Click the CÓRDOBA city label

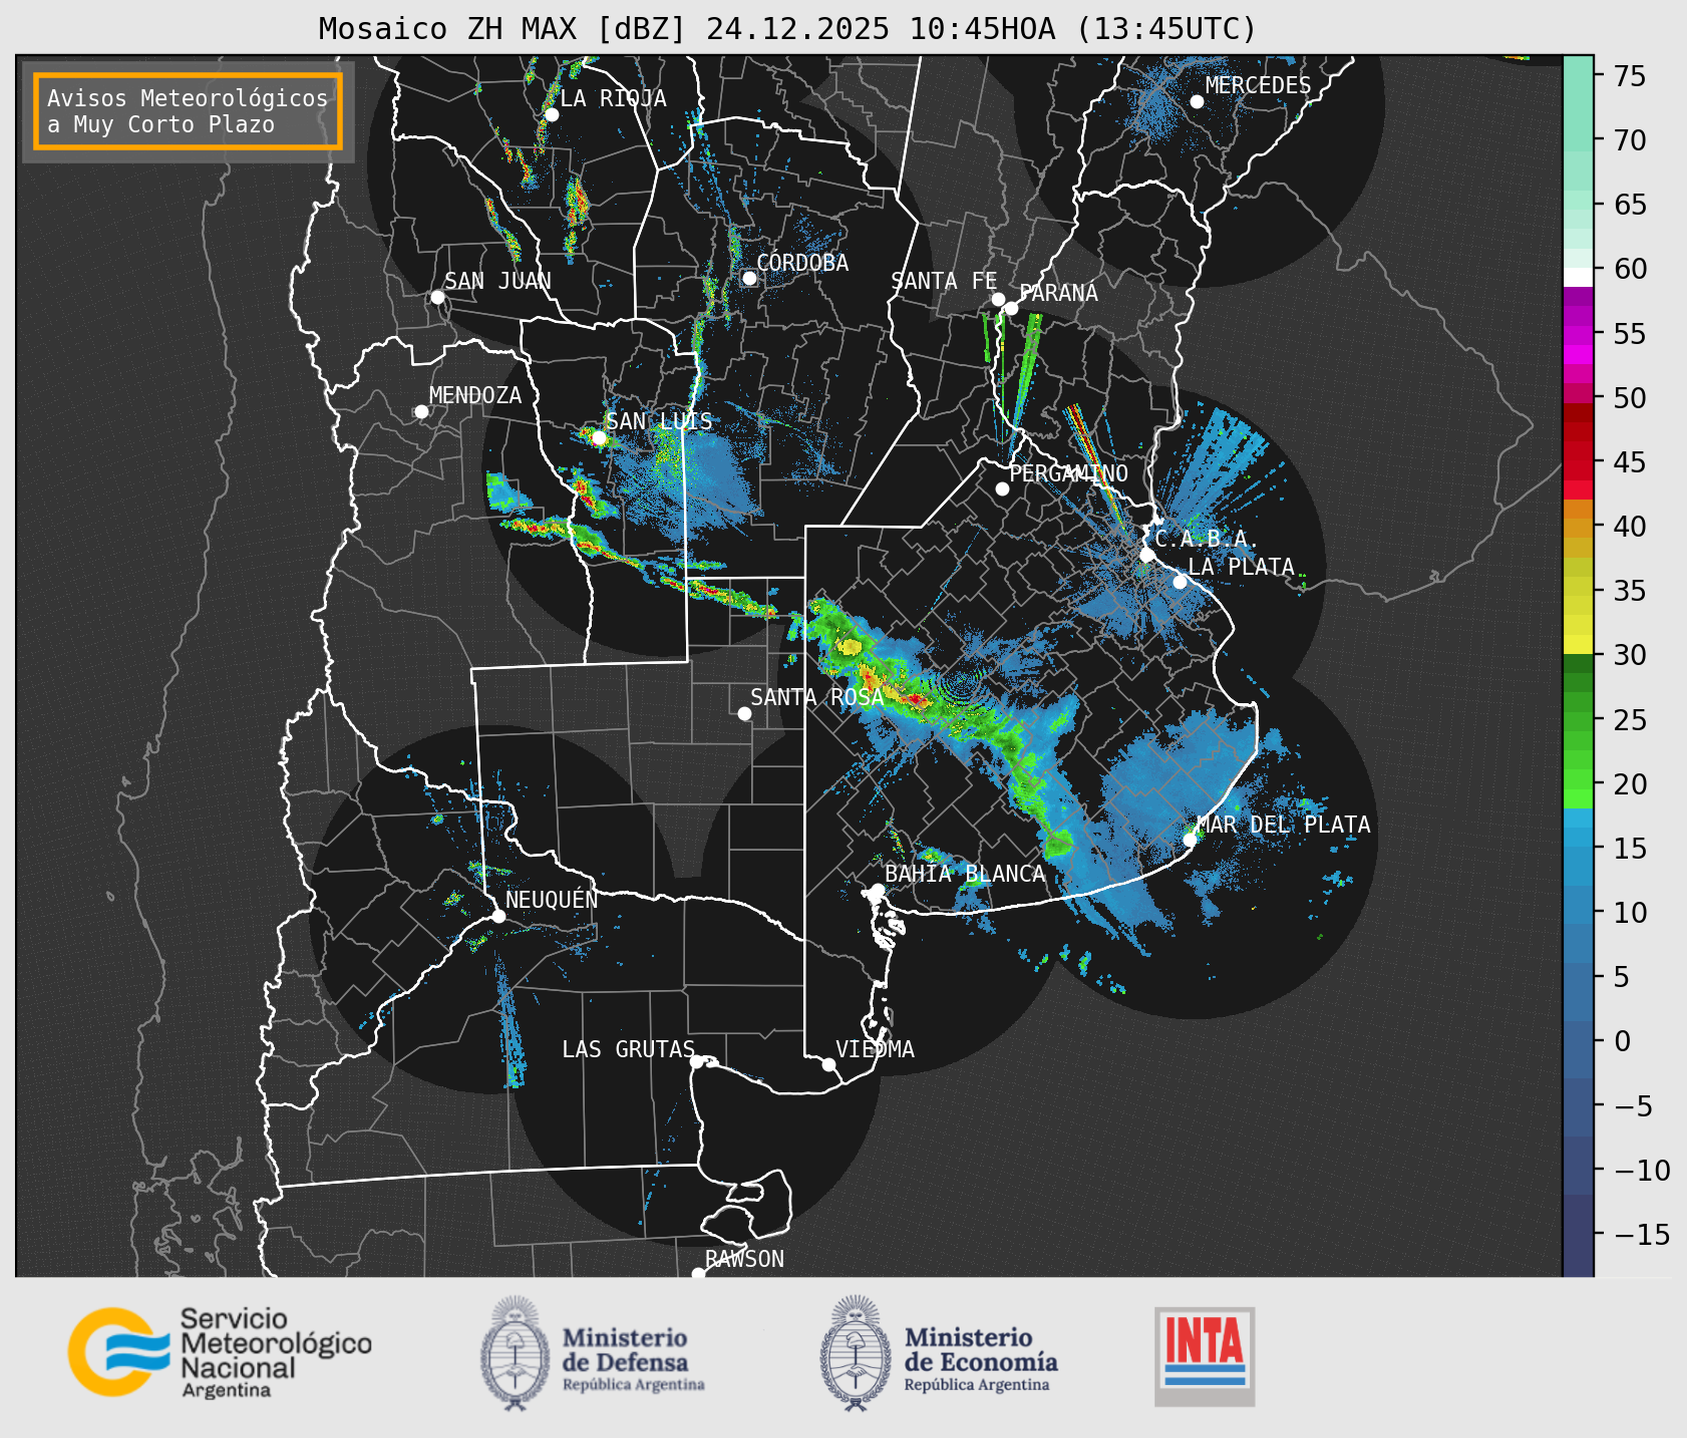click(x=802, y=262)
